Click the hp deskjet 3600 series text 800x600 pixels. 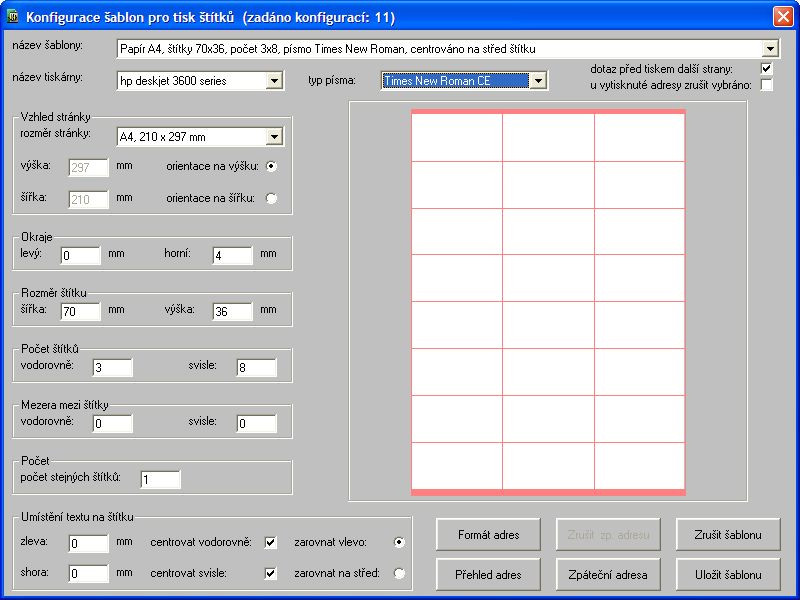coord(173,81)
